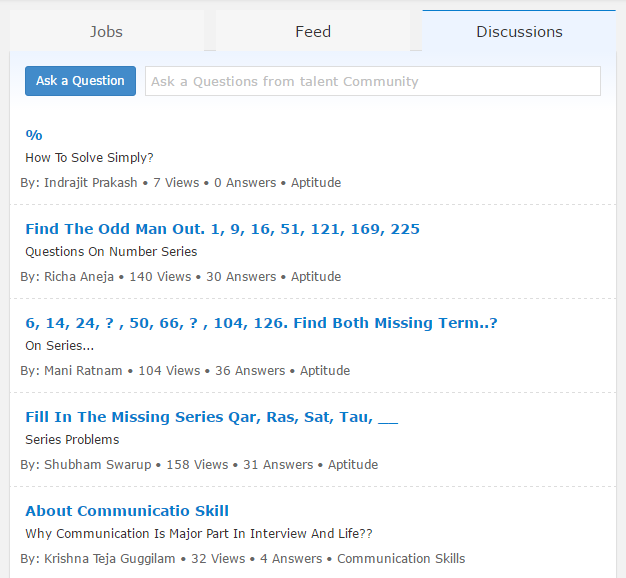This screenshot has width=626, height=578.
Task: Click author name Krishna Teja Guggilam
Action: pyautogui.click(x=110, y=559)
